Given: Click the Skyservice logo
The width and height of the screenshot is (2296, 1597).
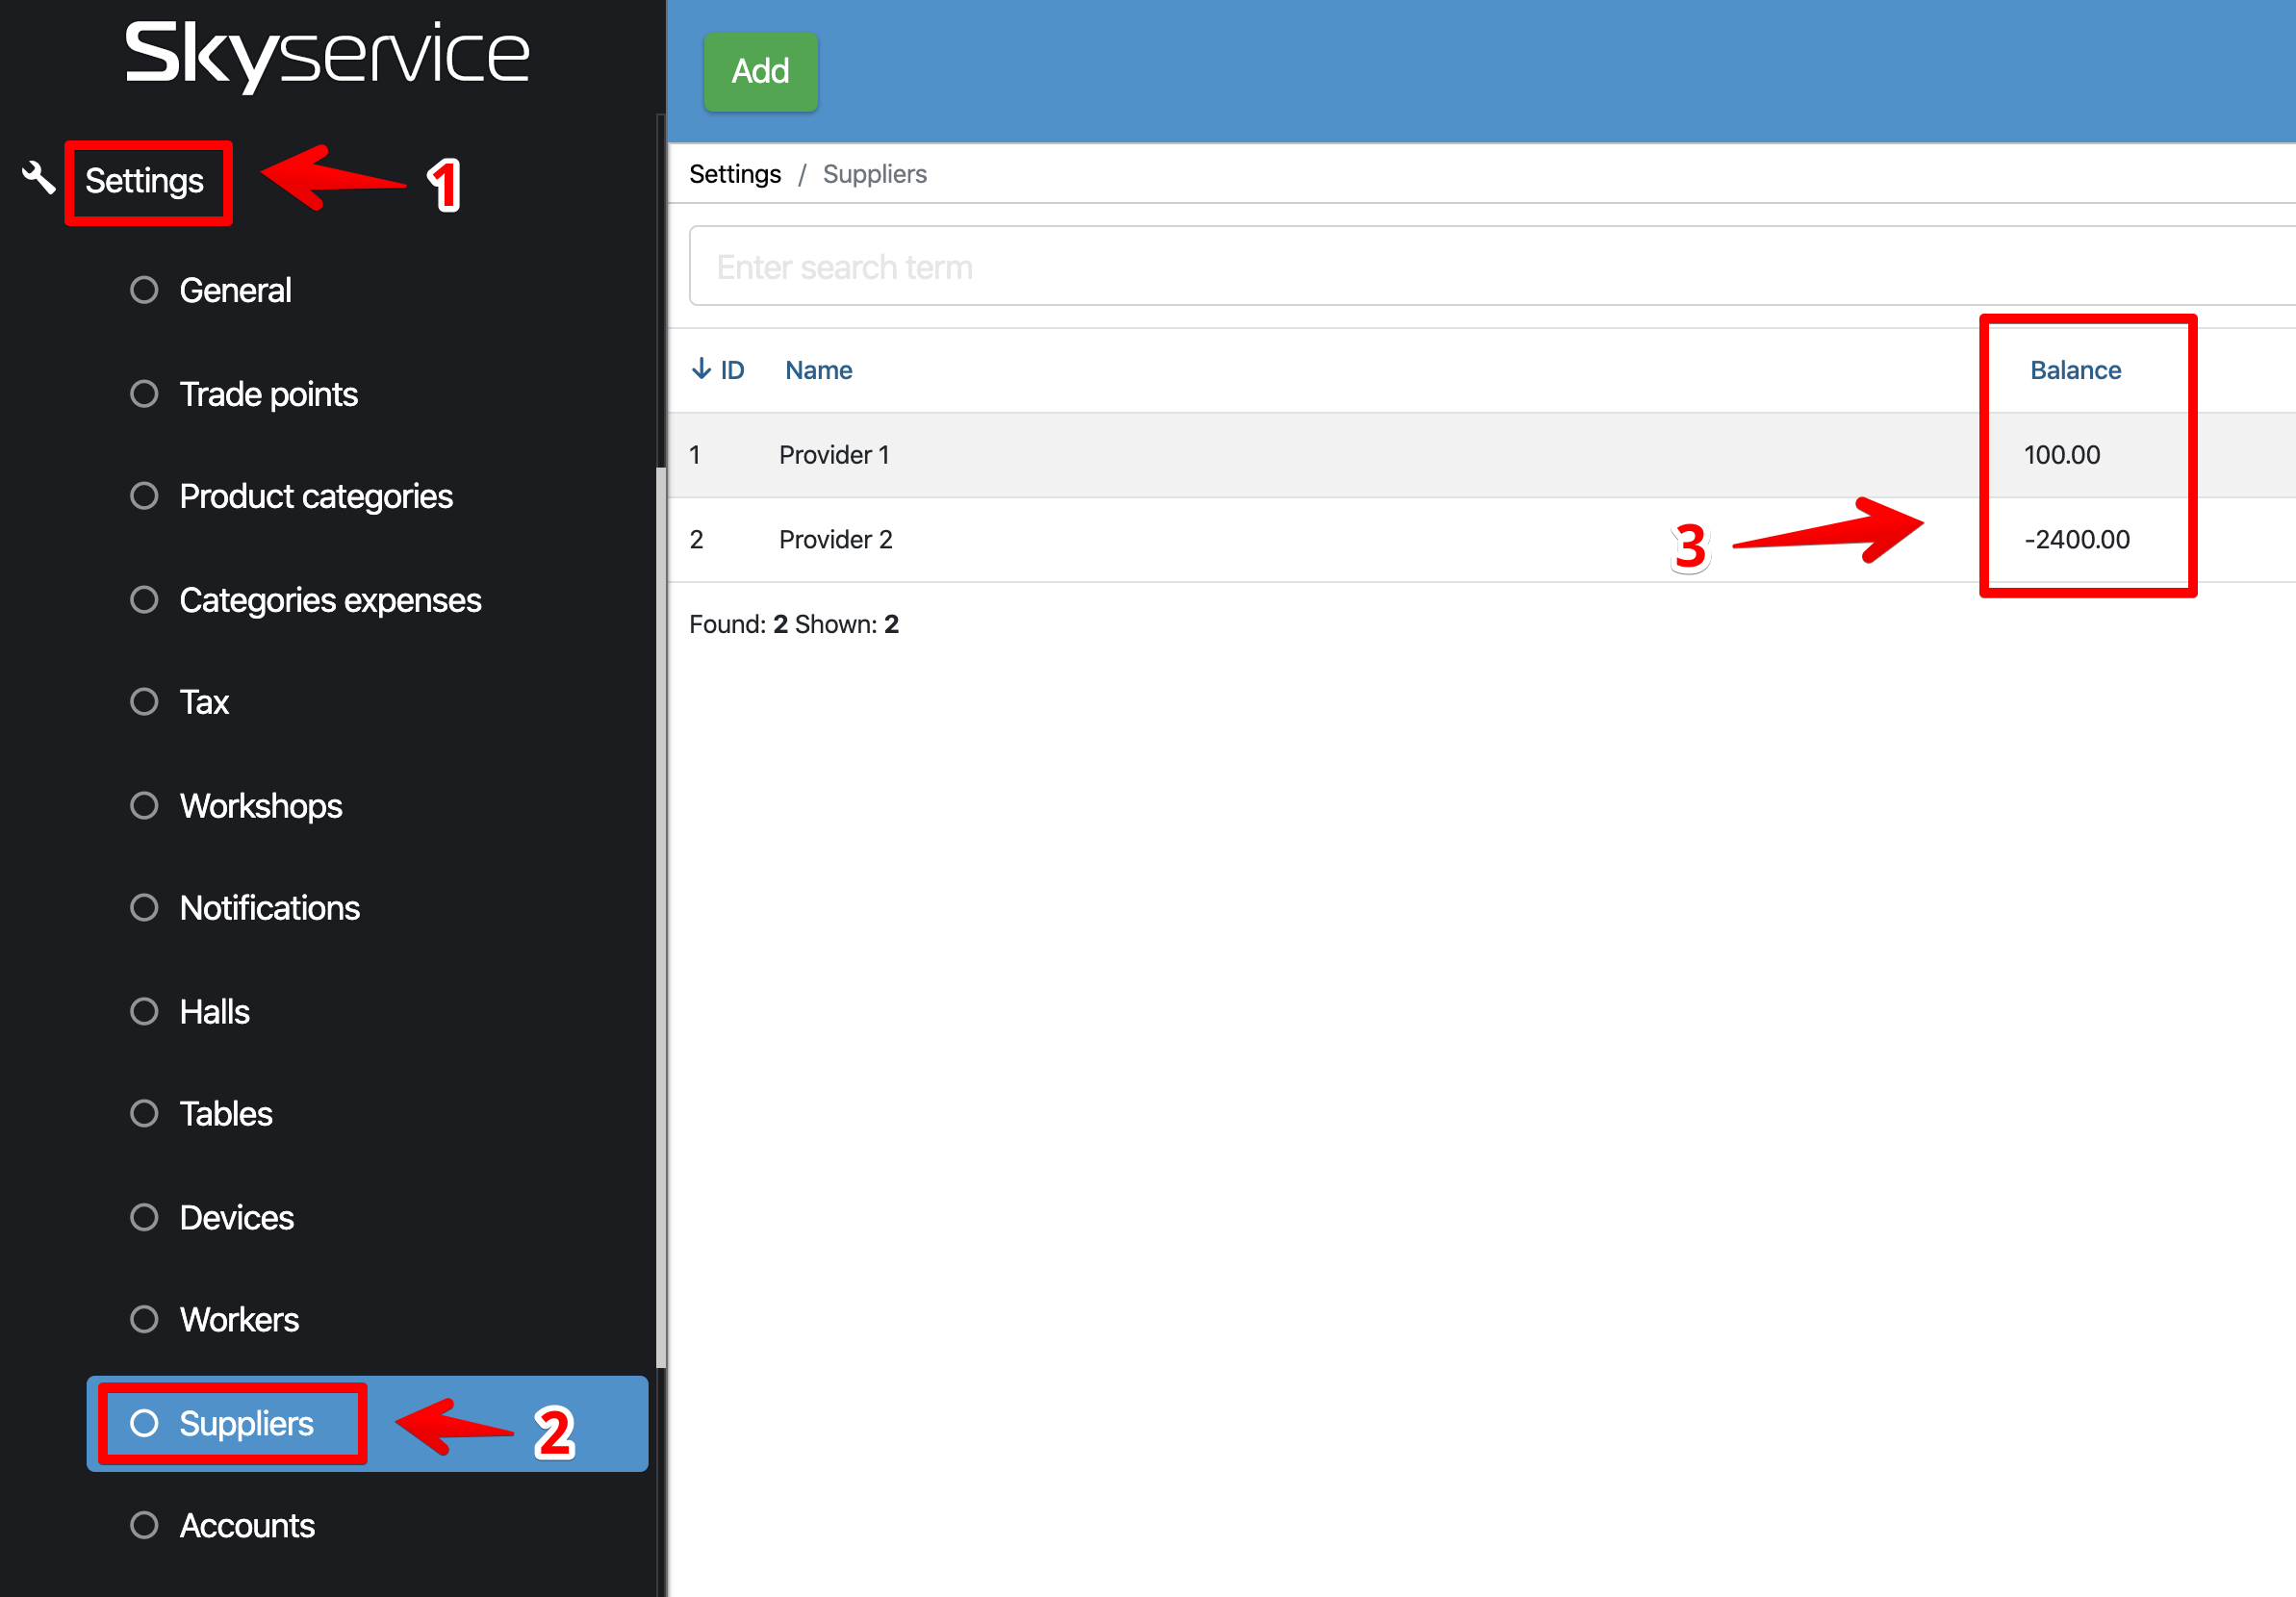Looking at the screenshot, I should pos(327,55).
